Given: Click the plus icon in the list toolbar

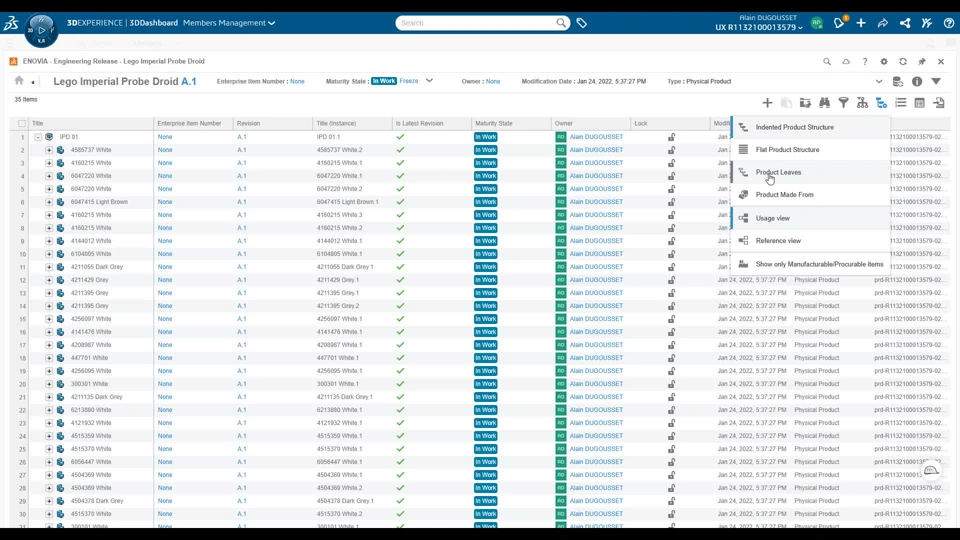Looking at the screenshot, I should (767, 103).
